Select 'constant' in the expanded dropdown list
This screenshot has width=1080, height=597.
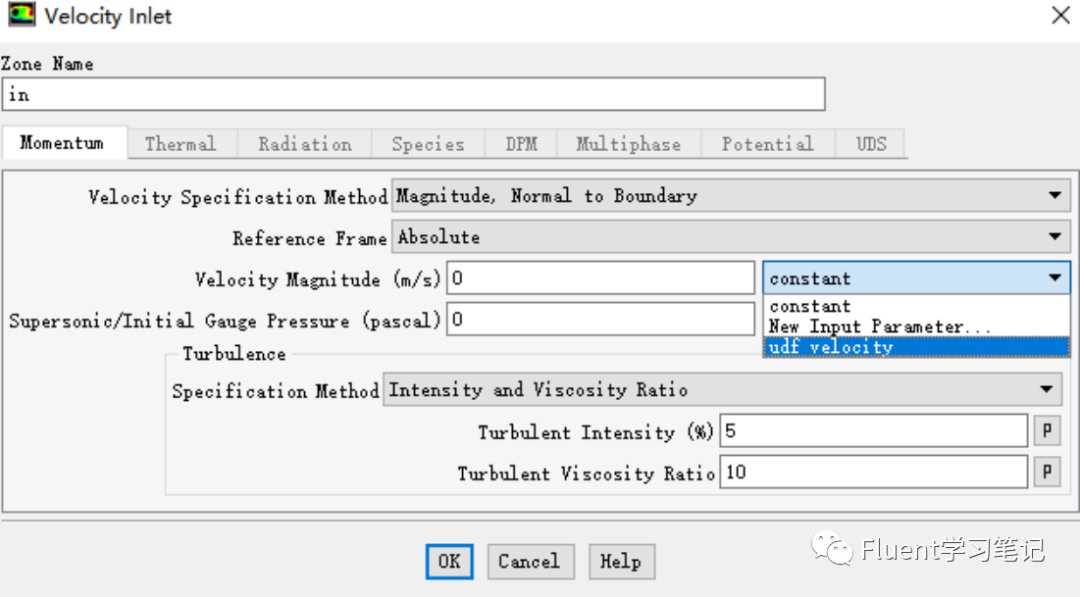pos(810,306)
